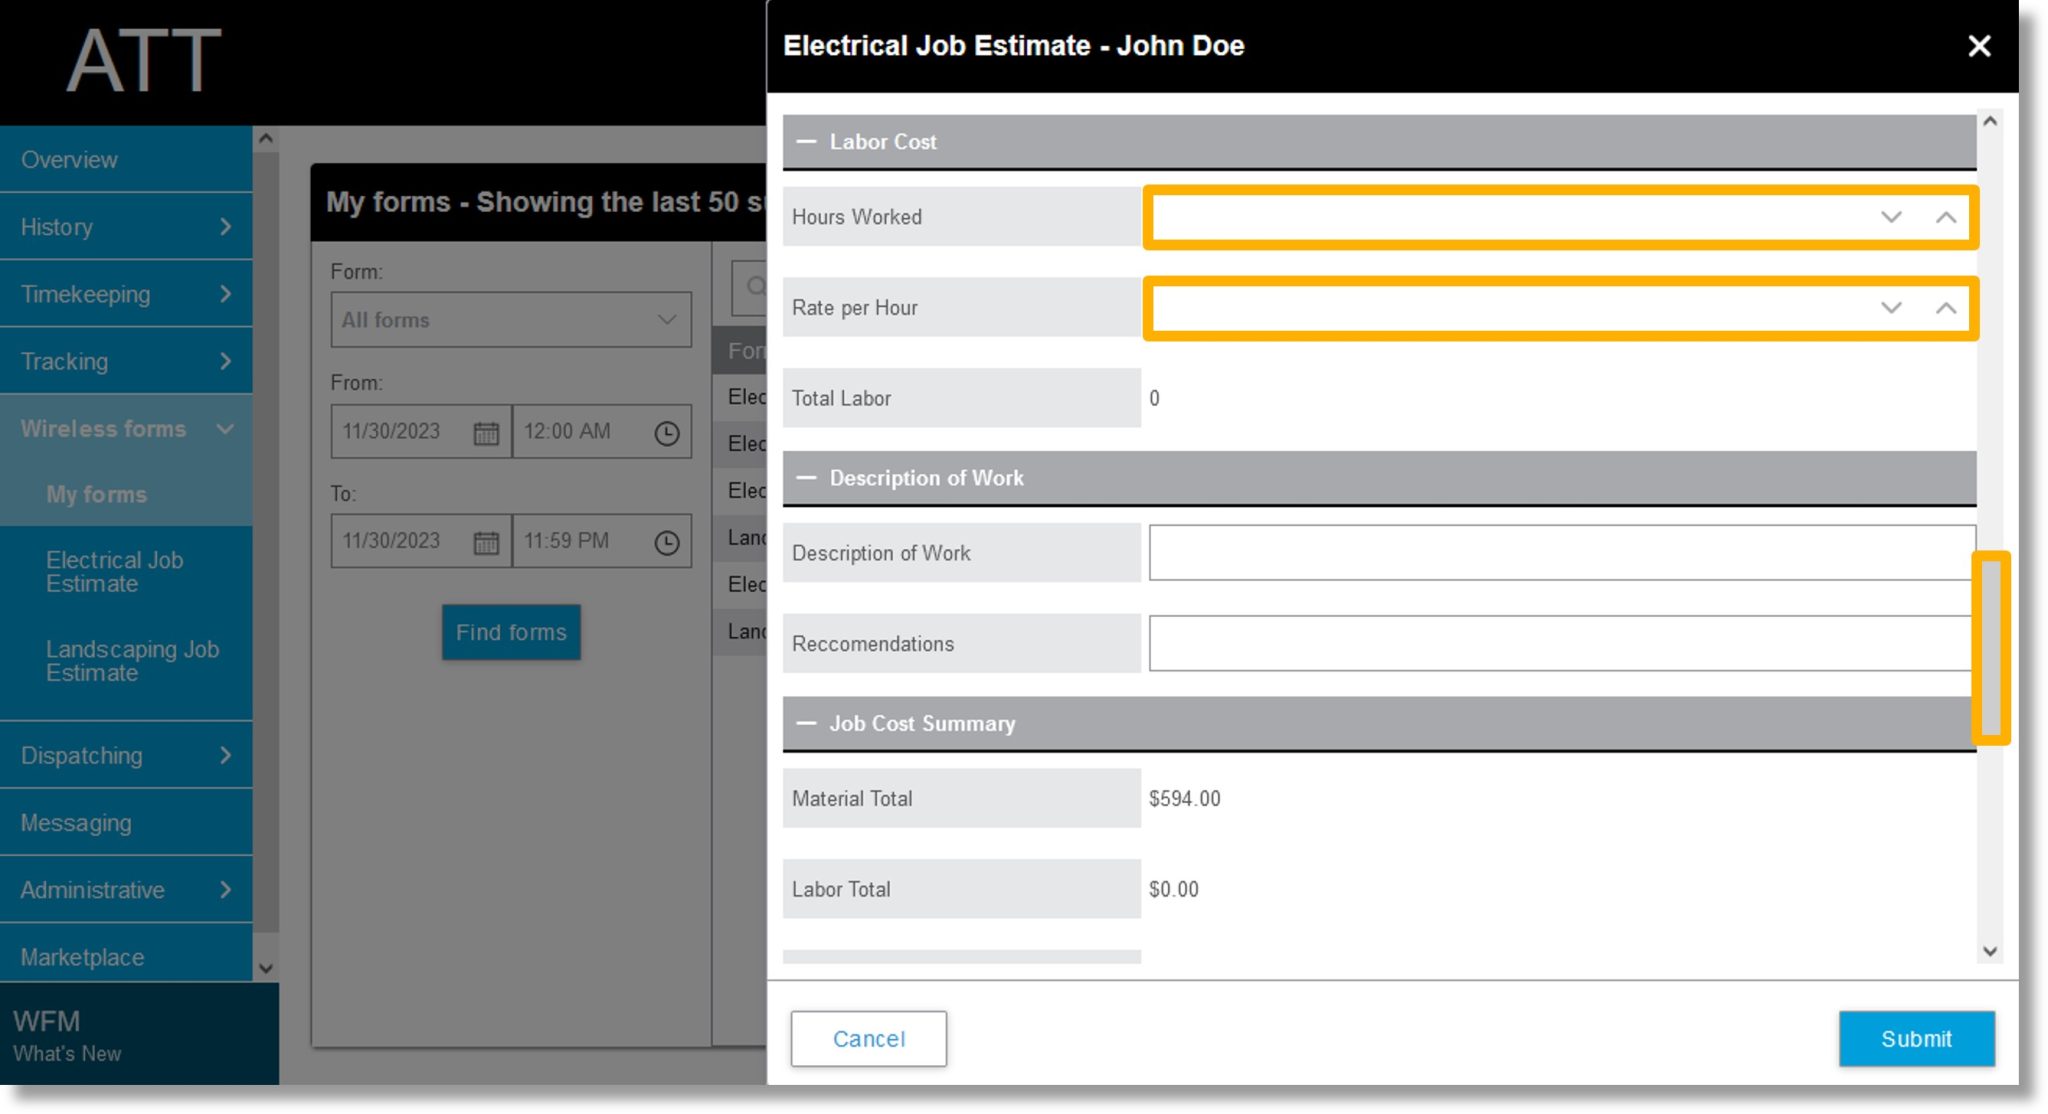Click the Reccomendations text field
Viewport: 2048px width, 1114px height.
coord(1560,644)
